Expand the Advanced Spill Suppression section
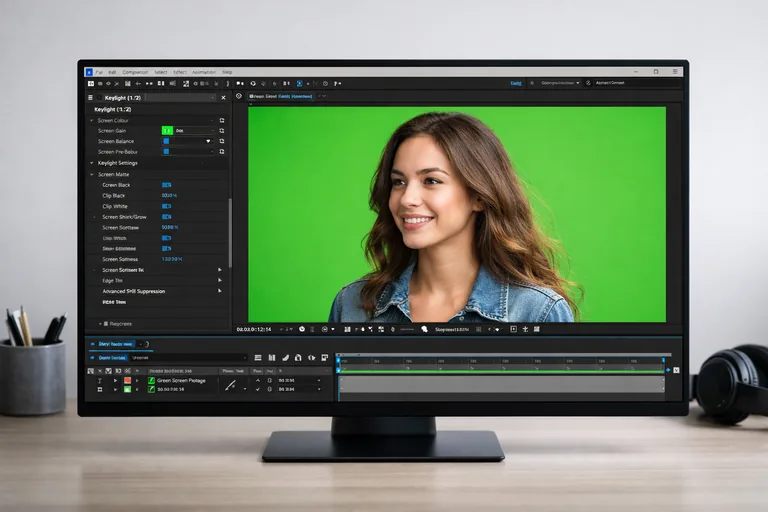Image resolution: width=768 pixels, height=512 pixels. click(x=219, y=291)
